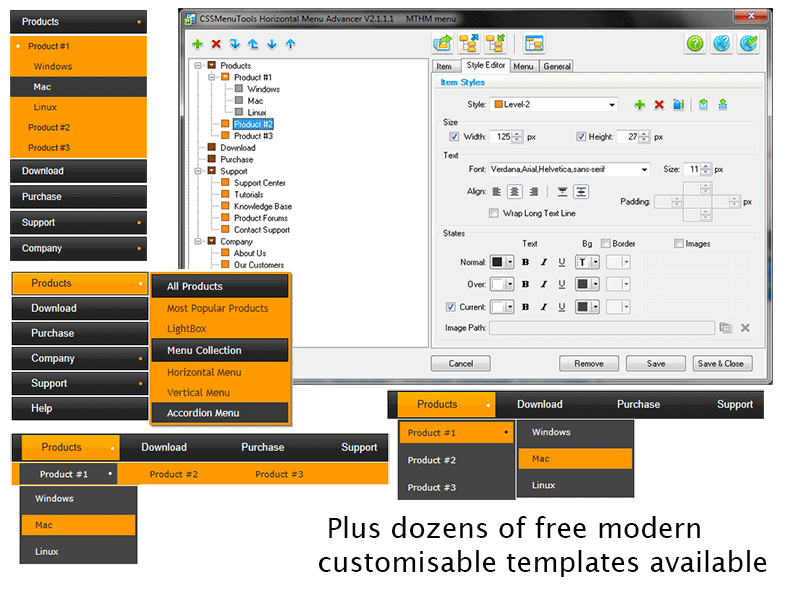Switch to the Item tab
Viewport: 800px width, 600px height.
(444, 66)
